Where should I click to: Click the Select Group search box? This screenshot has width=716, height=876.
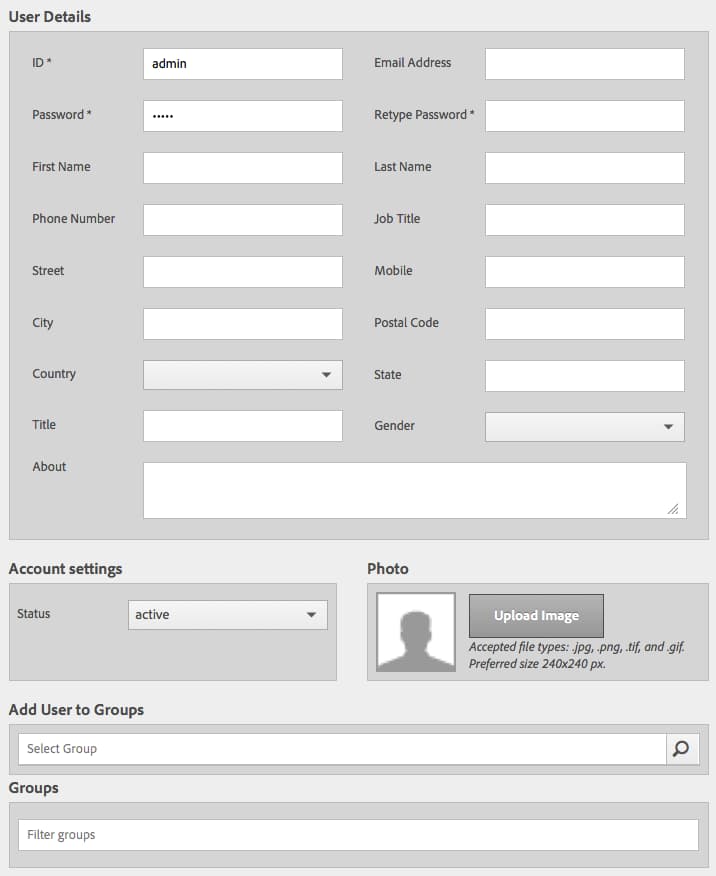pos(342,749)
